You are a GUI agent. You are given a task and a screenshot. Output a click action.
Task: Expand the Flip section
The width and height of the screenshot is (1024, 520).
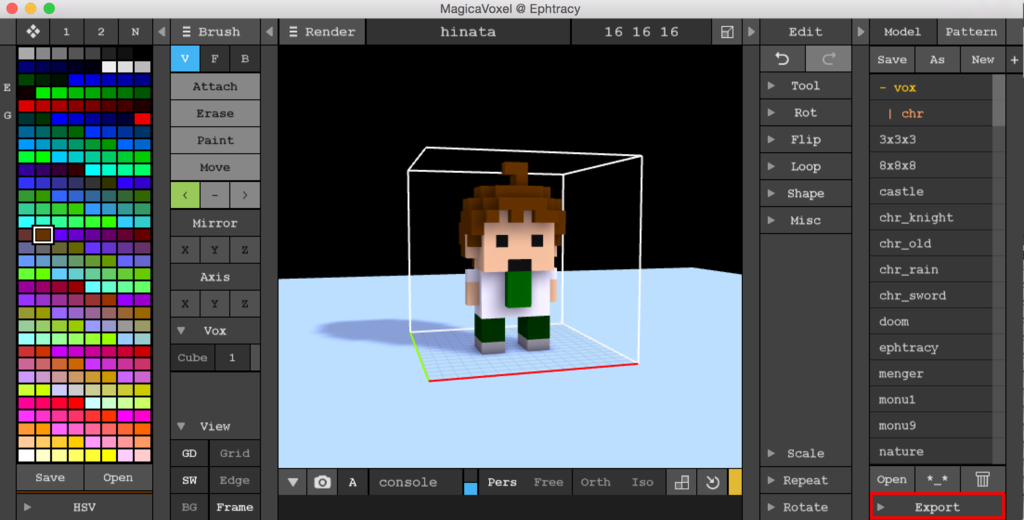pos(805,140)
